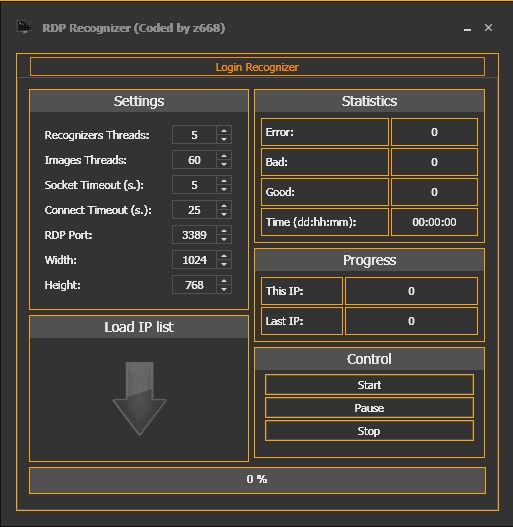Increase Height value with up arrow

pyautogui.click(x=224, y=281)
